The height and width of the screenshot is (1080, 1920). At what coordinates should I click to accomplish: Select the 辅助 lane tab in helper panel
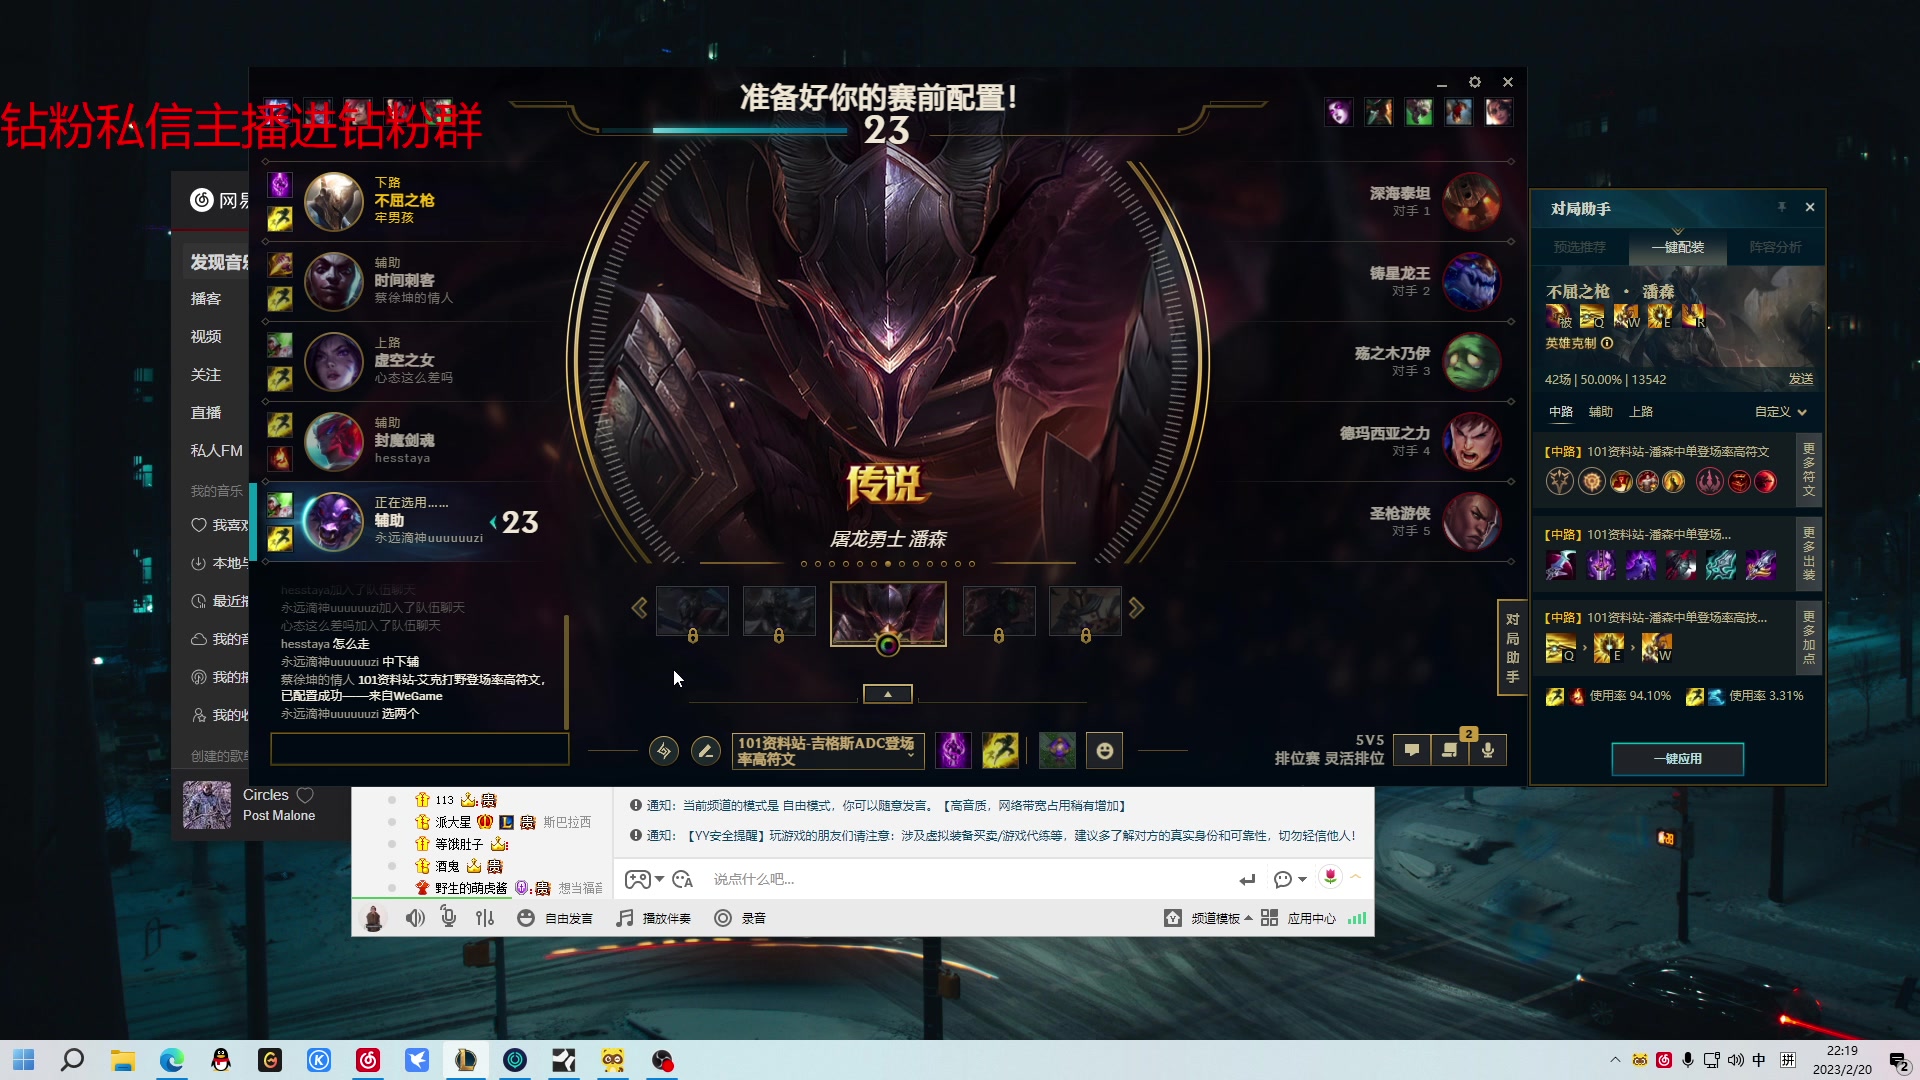tap(1601, 412)
